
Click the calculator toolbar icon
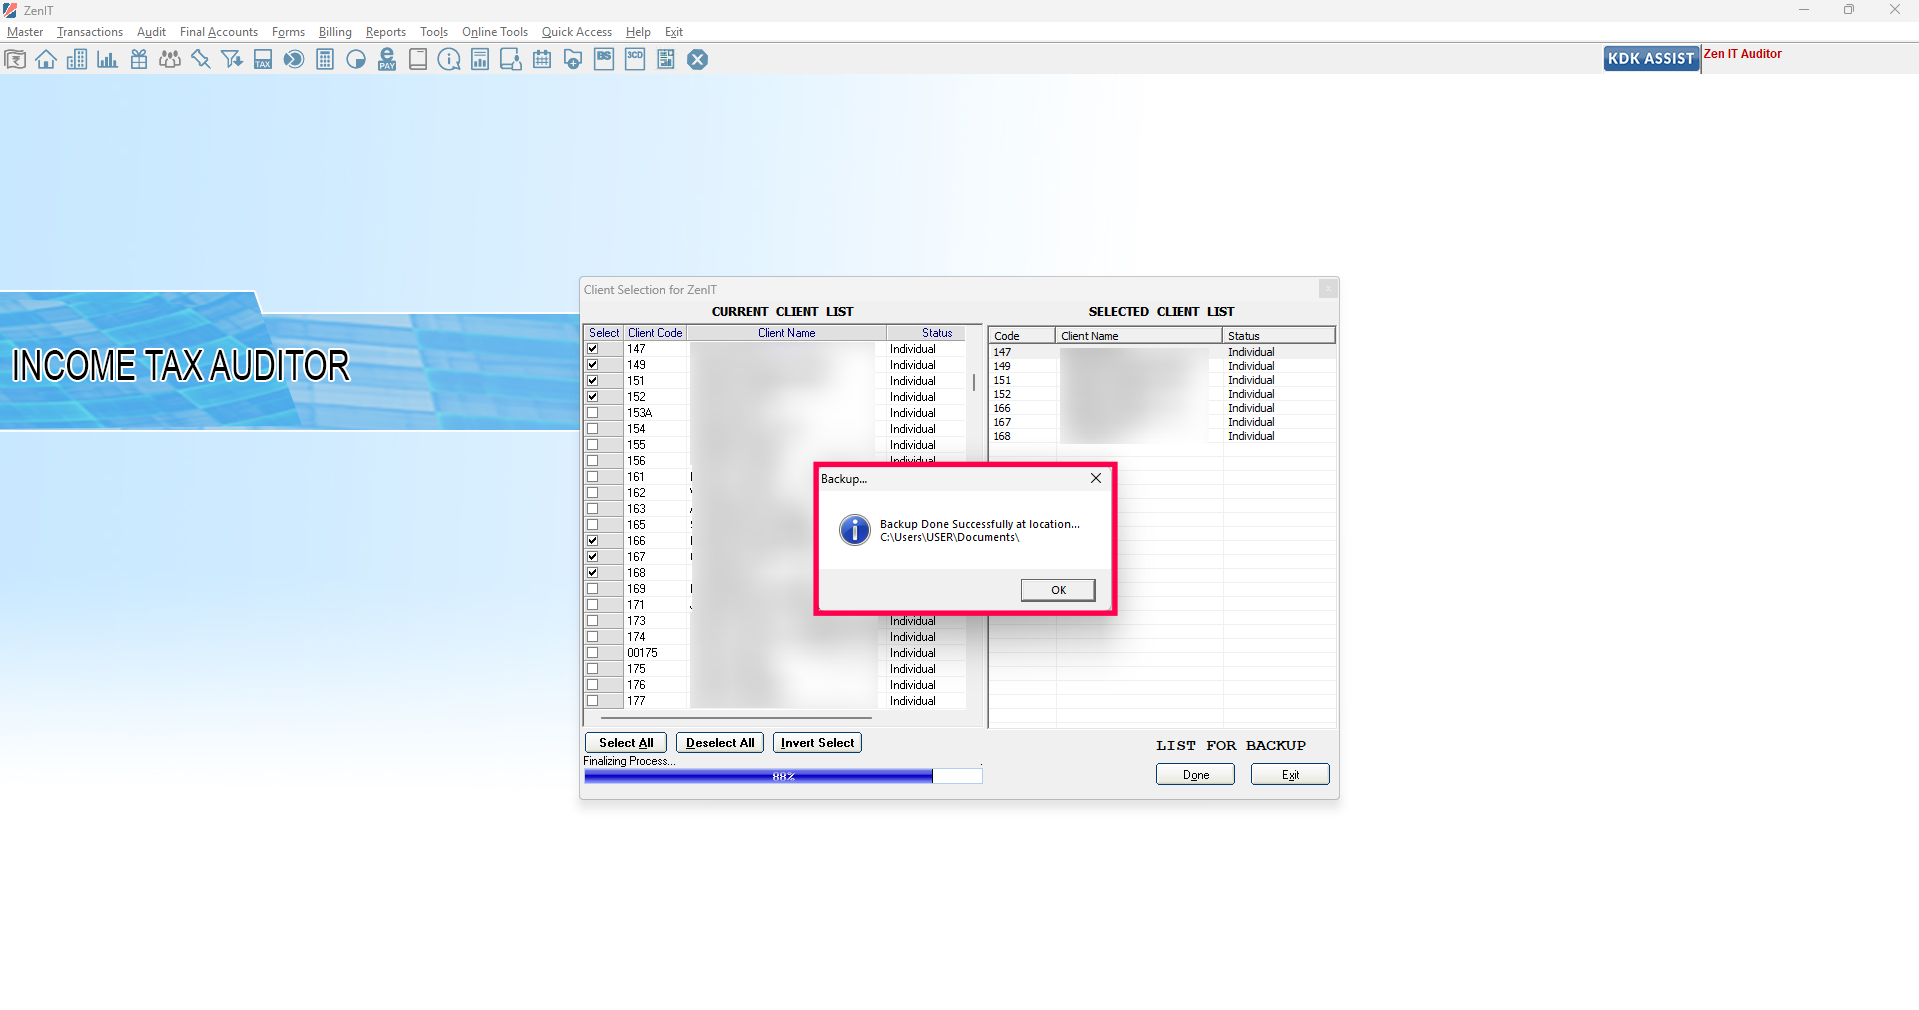point(325,60)
